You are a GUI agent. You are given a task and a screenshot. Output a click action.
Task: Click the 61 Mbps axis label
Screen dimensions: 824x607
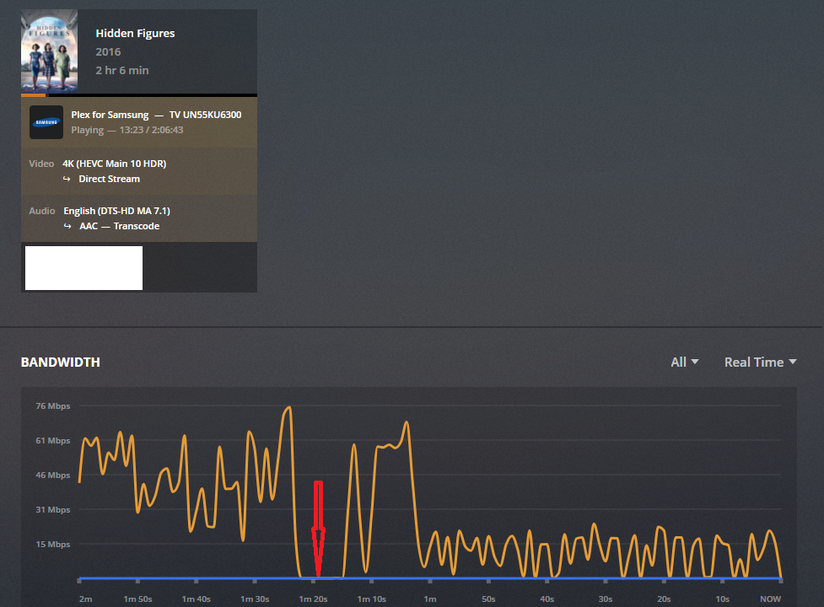[x=53, y=440]
